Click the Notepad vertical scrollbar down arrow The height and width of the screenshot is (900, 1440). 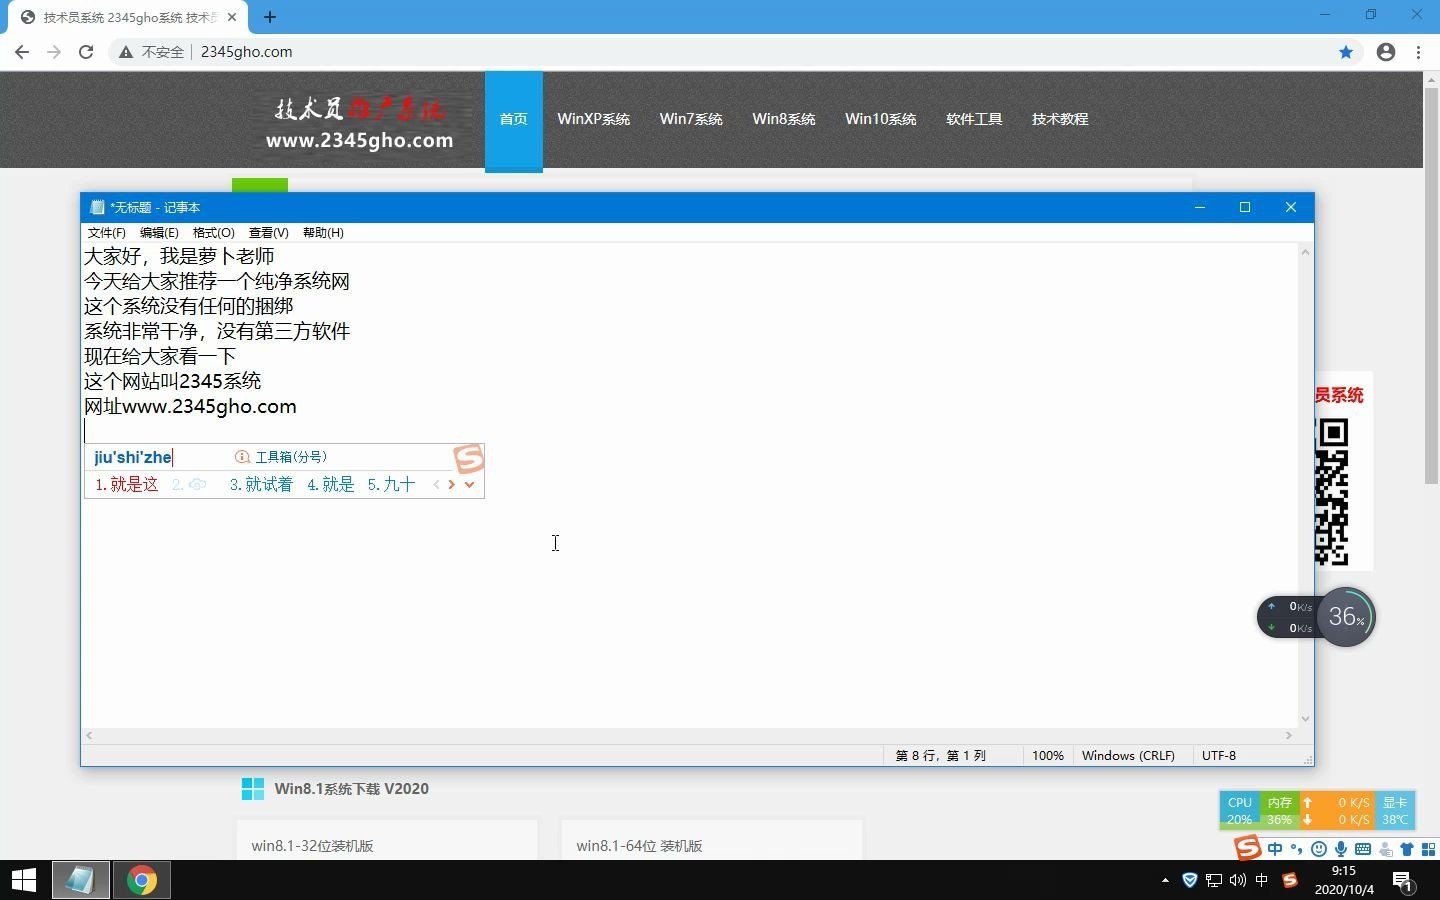point(1304,718)
